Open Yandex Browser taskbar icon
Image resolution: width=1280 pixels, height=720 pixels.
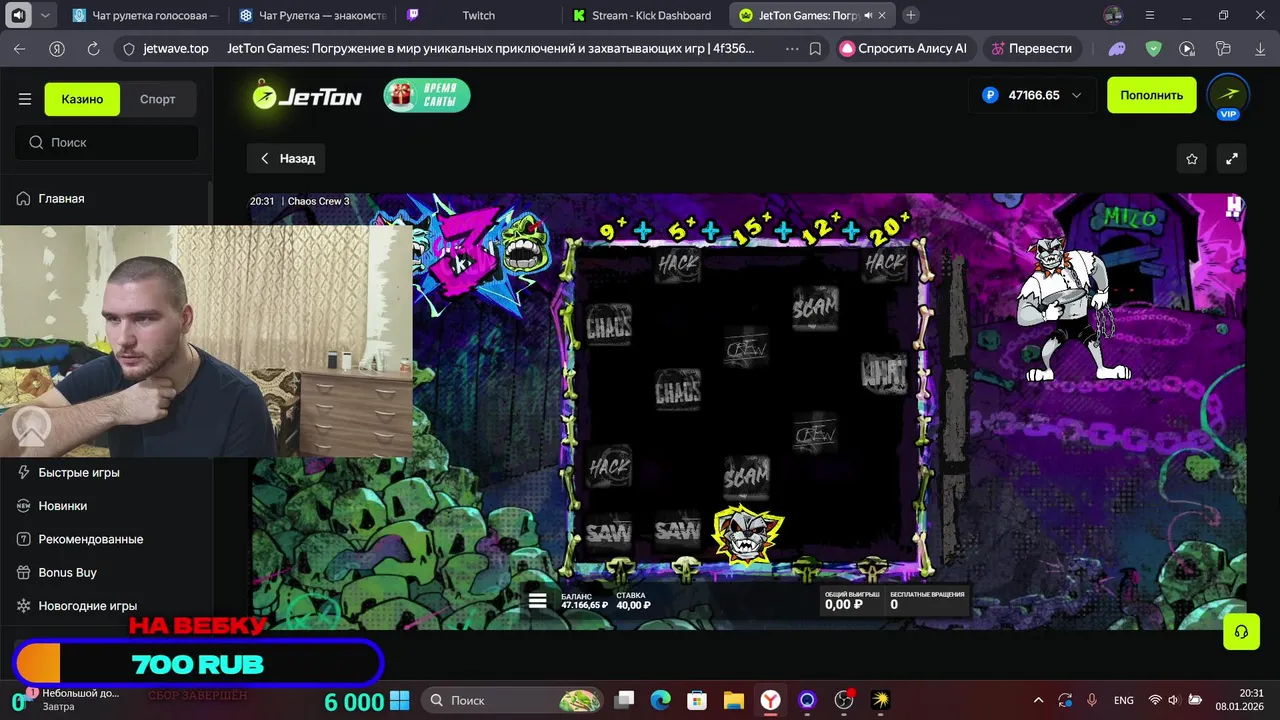point(771,700)
